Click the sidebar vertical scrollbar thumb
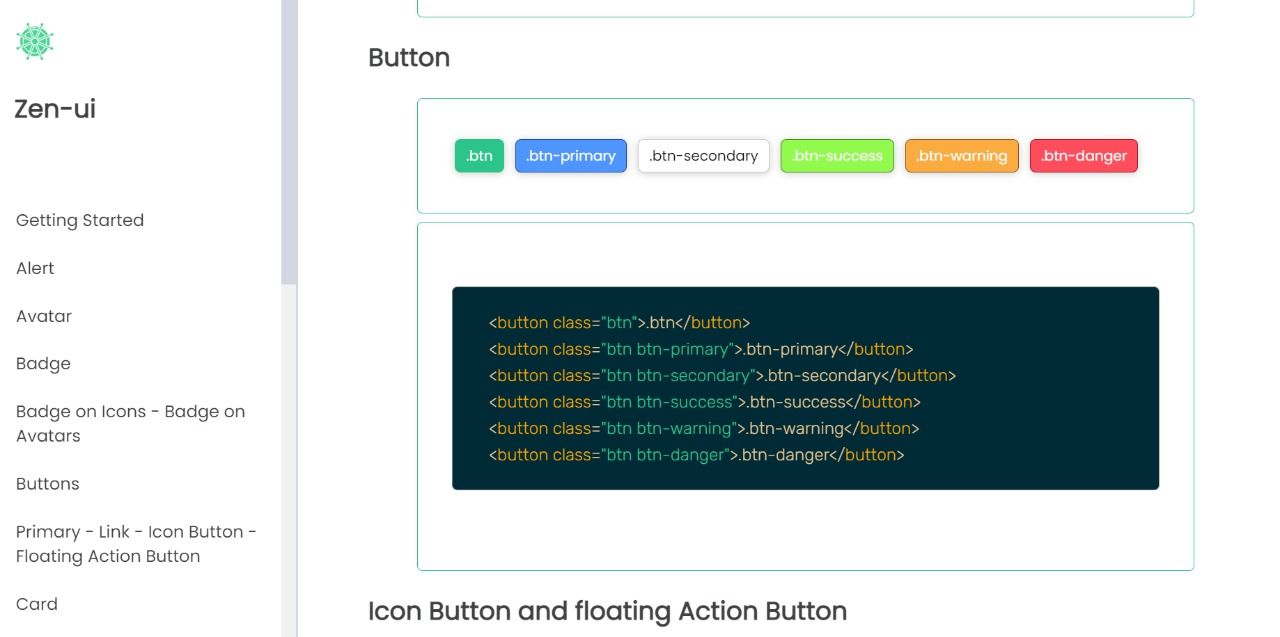Screen dimensions: 1280x637 coord(289,142)
